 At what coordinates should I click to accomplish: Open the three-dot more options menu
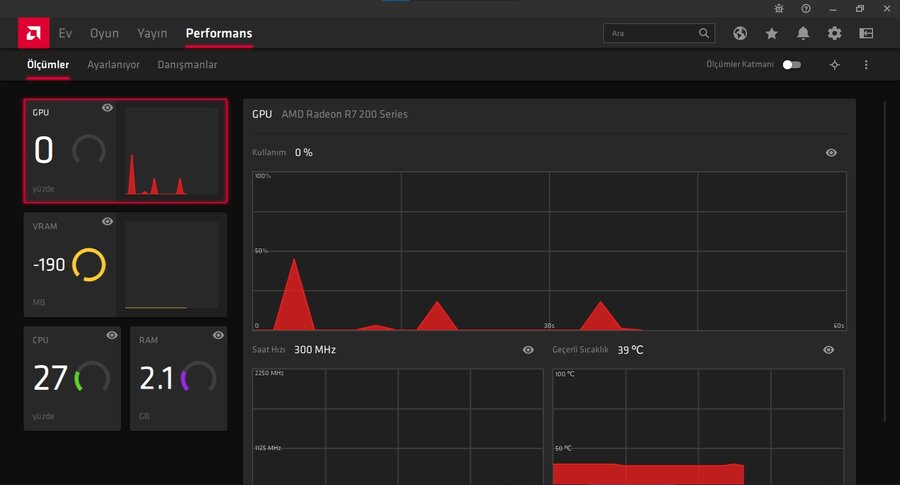pyautogui.click(x=866, y=65)
